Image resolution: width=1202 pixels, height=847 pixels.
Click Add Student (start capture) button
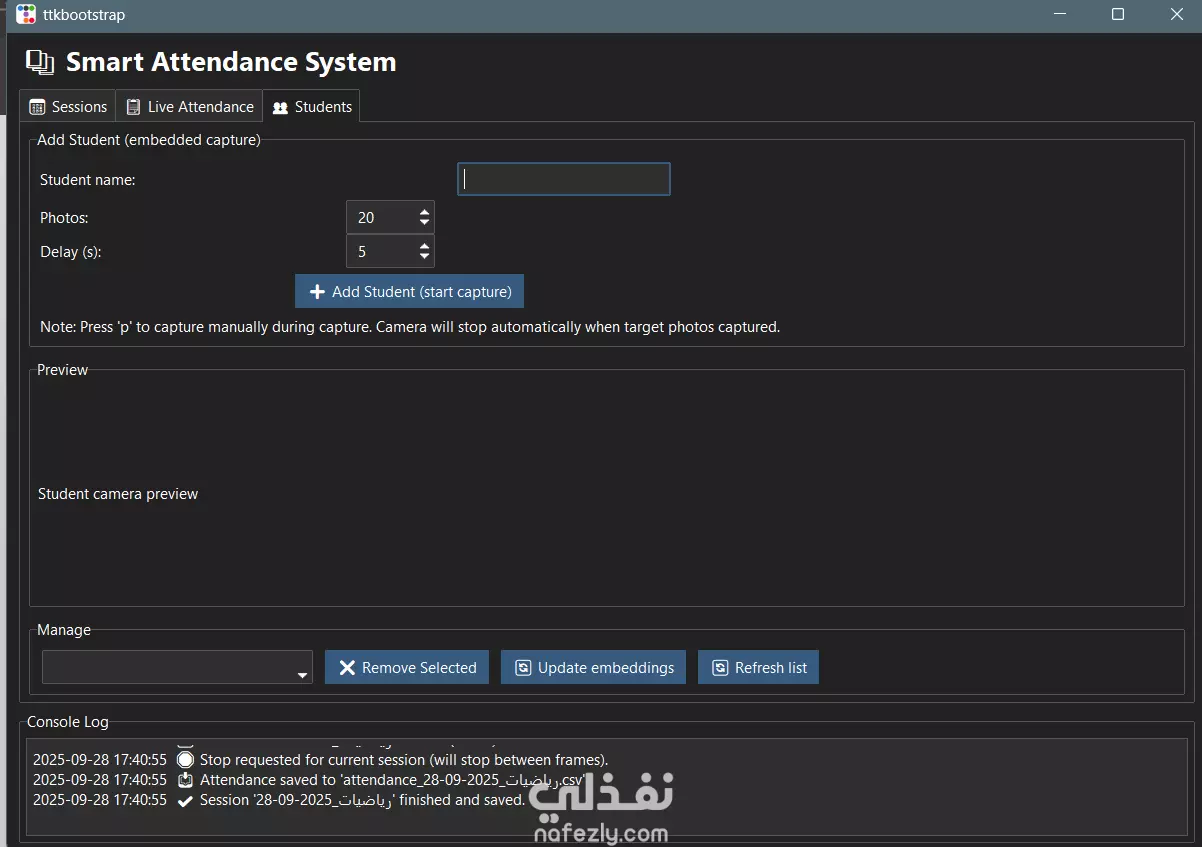[410, 292]
